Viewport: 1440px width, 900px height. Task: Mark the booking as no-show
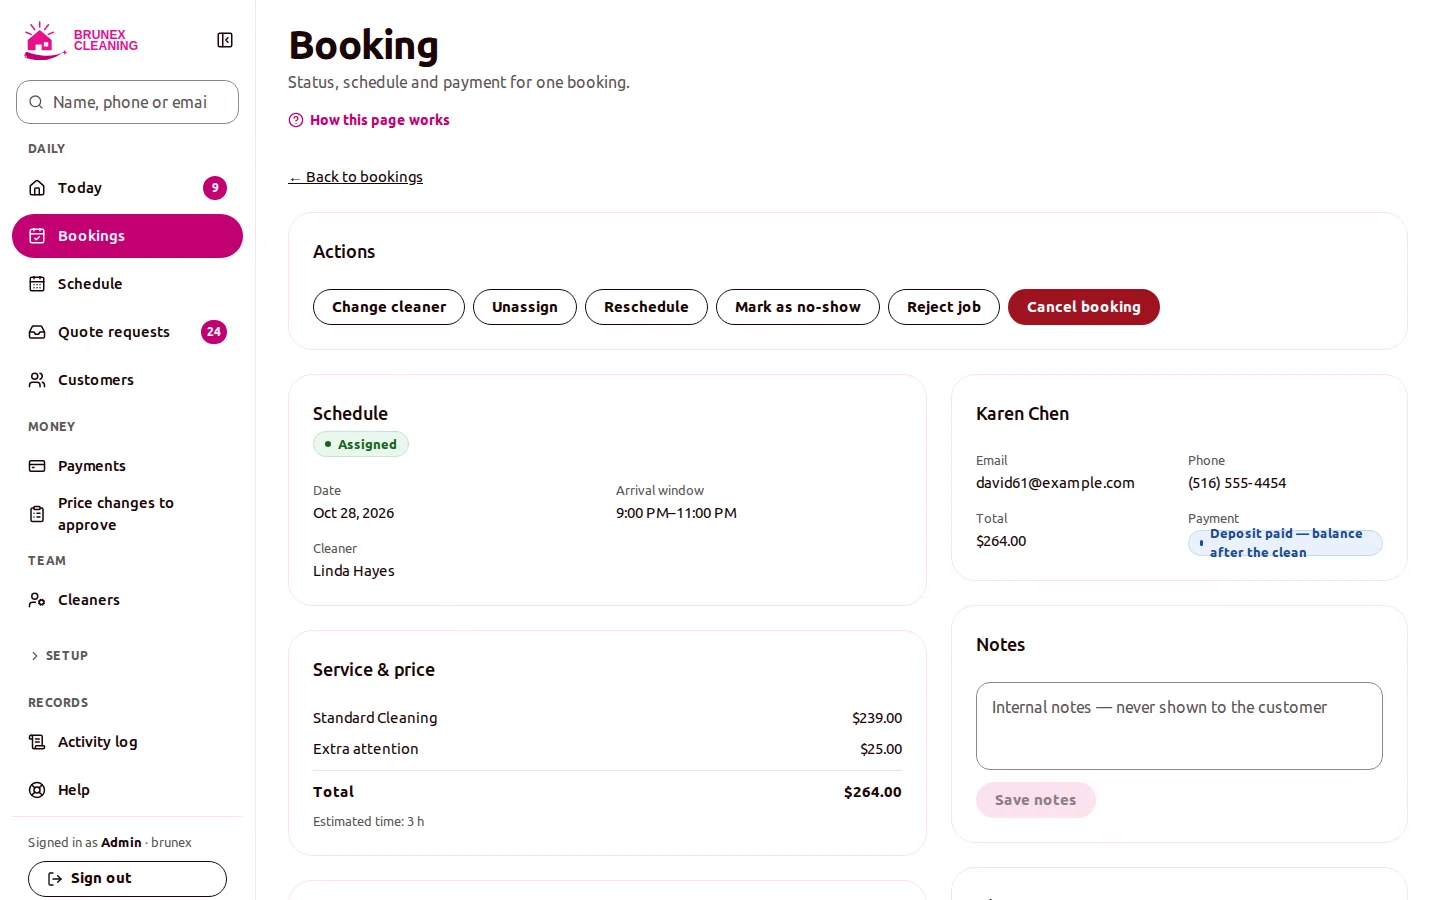798,307
